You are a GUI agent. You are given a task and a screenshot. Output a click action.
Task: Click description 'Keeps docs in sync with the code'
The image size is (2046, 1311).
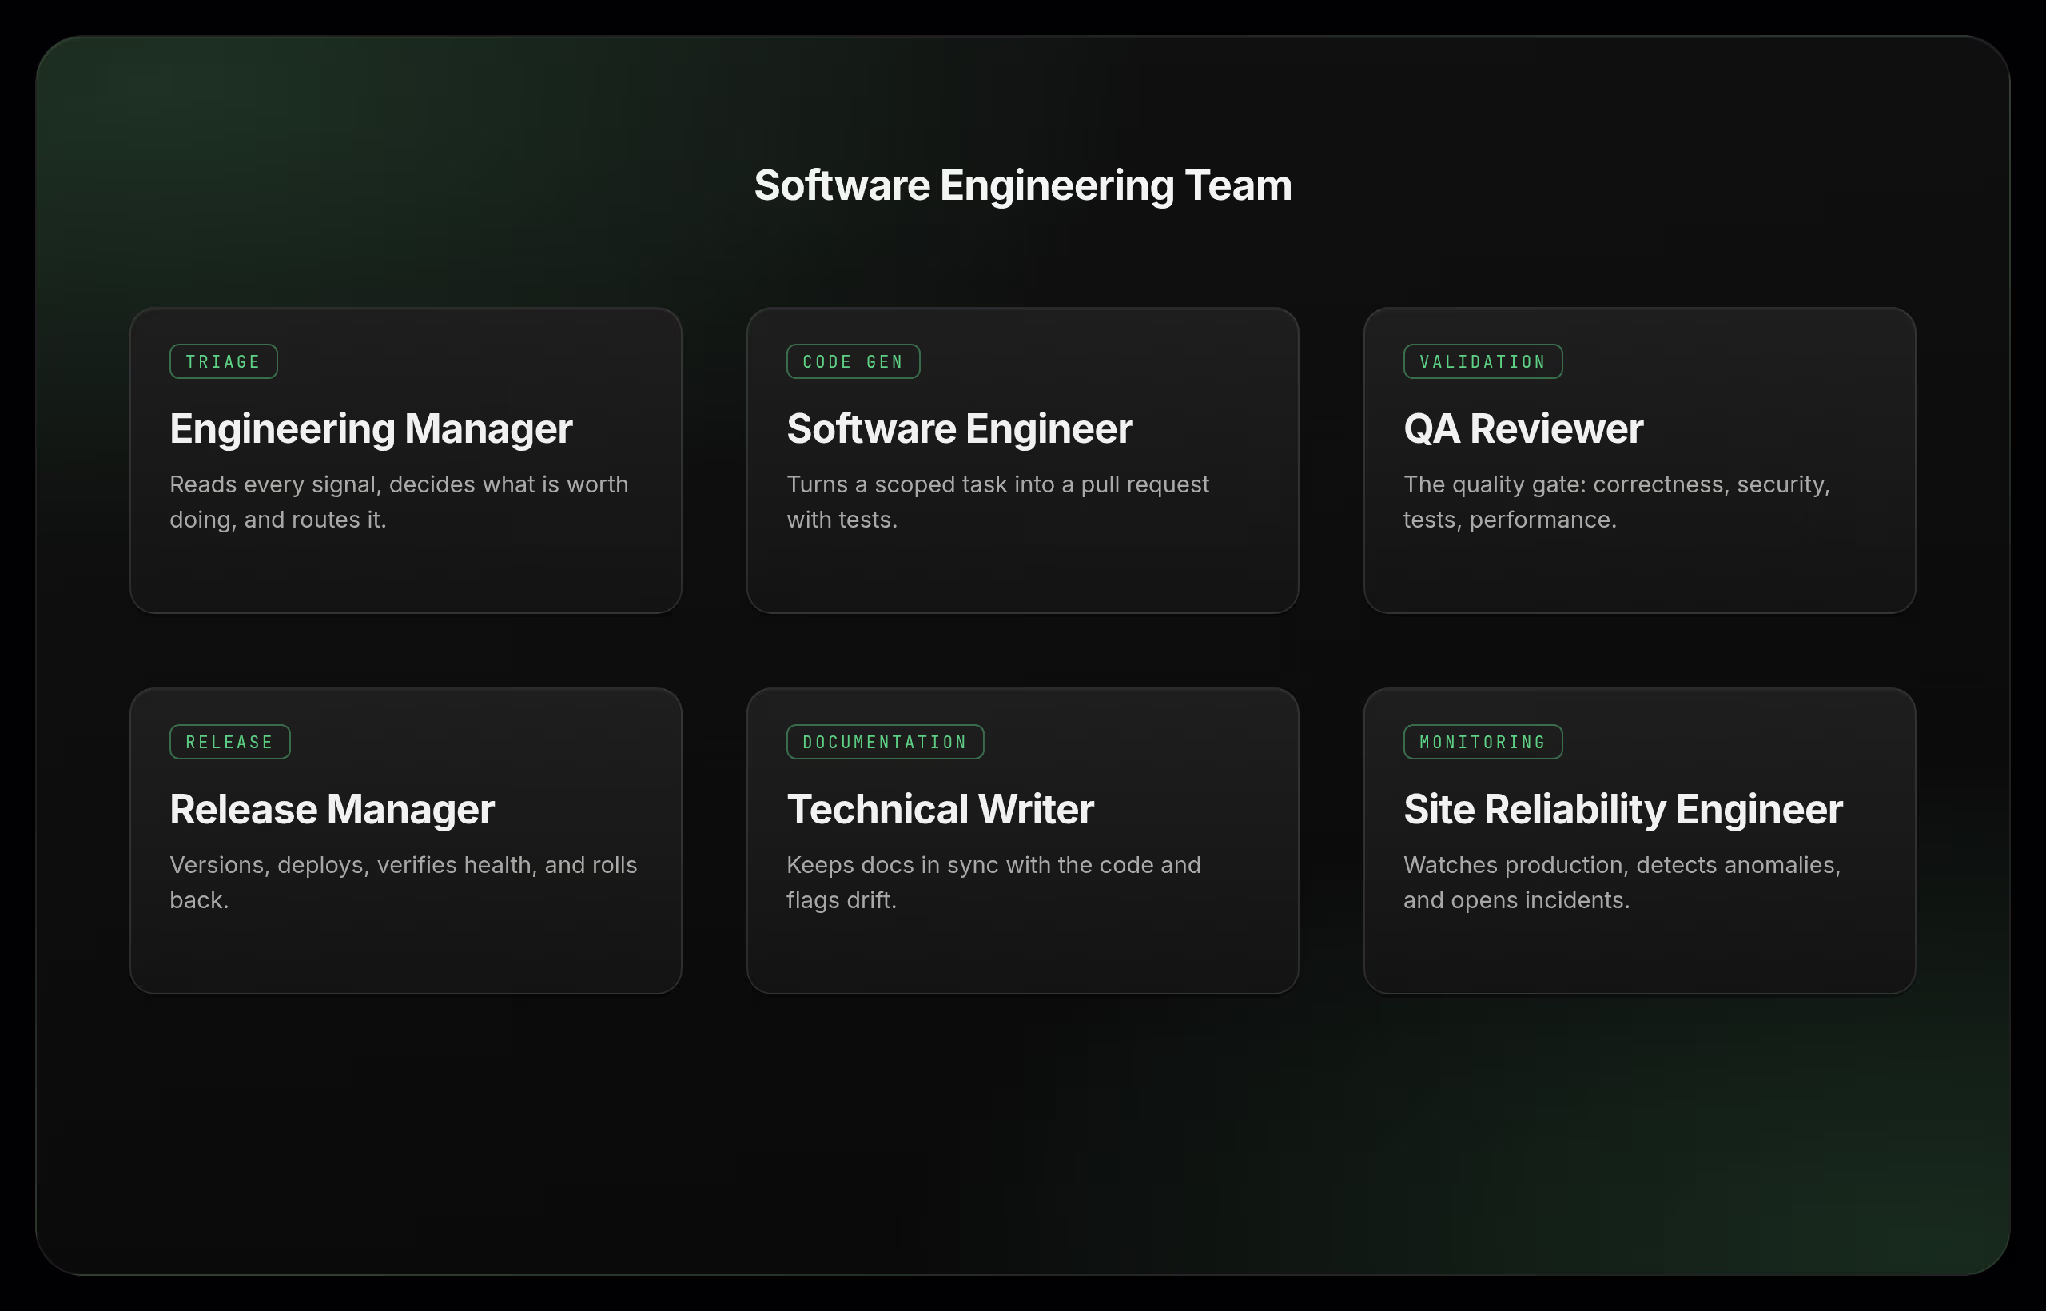pos(970,865)
